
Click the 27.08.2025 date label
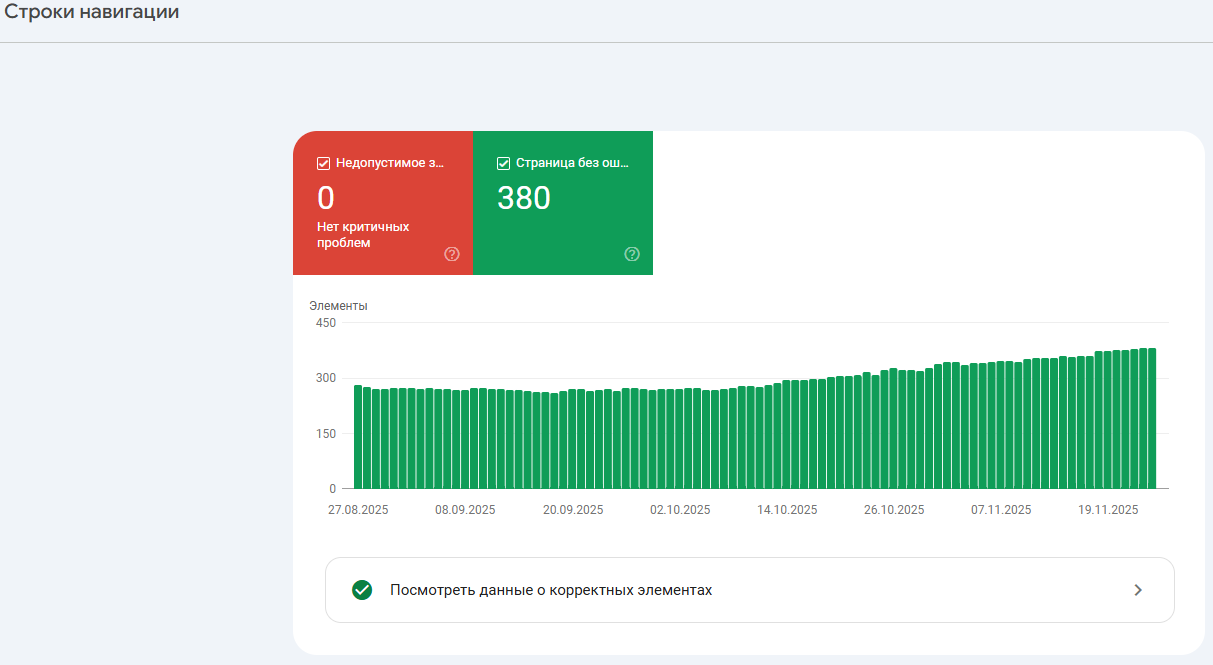(x=358, y=510)
